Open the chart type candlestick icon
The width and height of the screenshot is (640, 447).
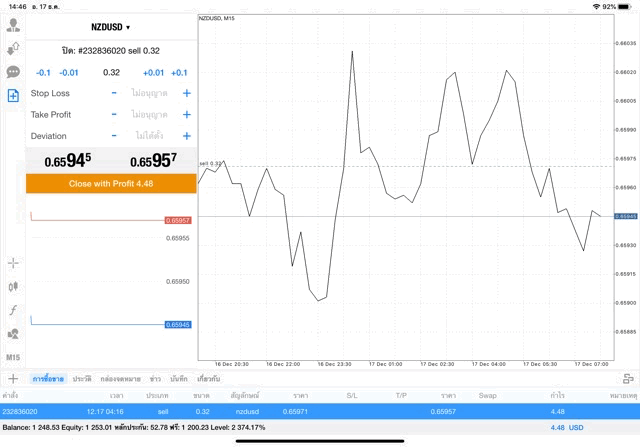(x=13, y=287)
